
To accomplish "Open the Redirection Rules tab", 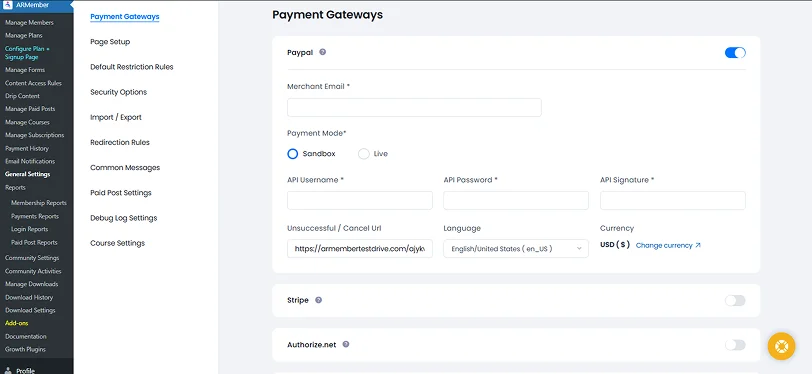I will 120,142.
